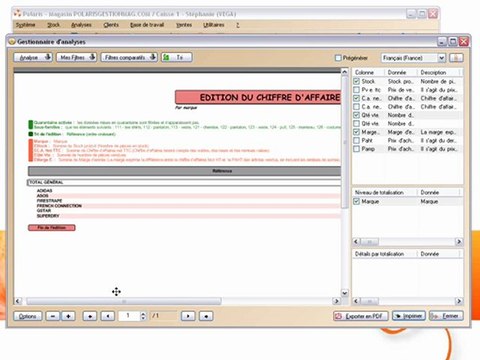Screen dimensions: 480x360
Task: Click the Niveau de totalisation header
Action: pos(385,192)
